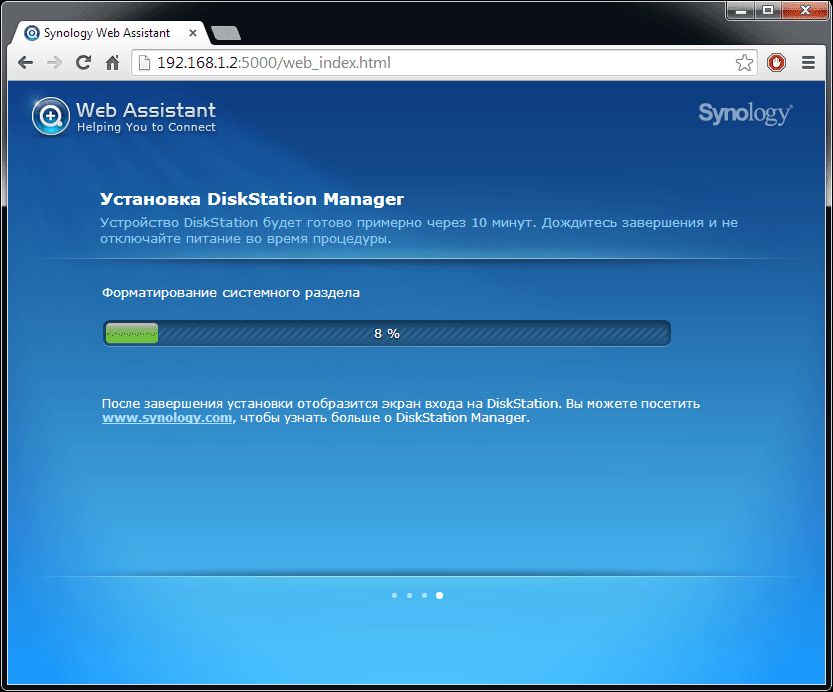Focus the address bar showing 192.168.1.2:5000
This screenshot has height=692, width=833.
point(444,63)
